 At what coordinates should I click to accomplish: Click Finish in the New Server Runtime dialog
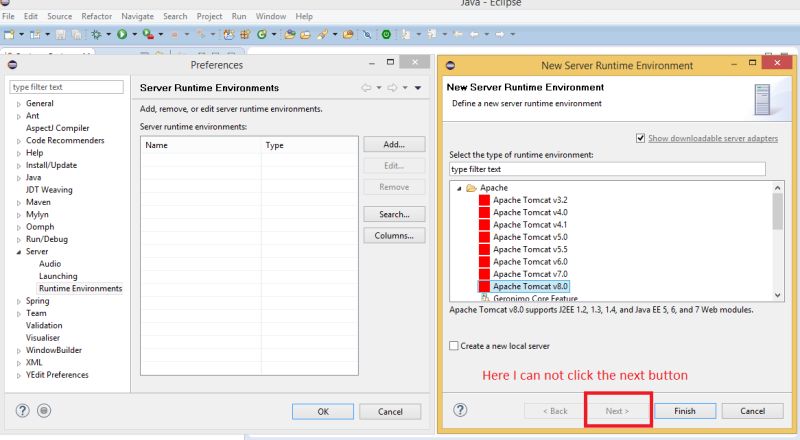click(x=685, y=411)
